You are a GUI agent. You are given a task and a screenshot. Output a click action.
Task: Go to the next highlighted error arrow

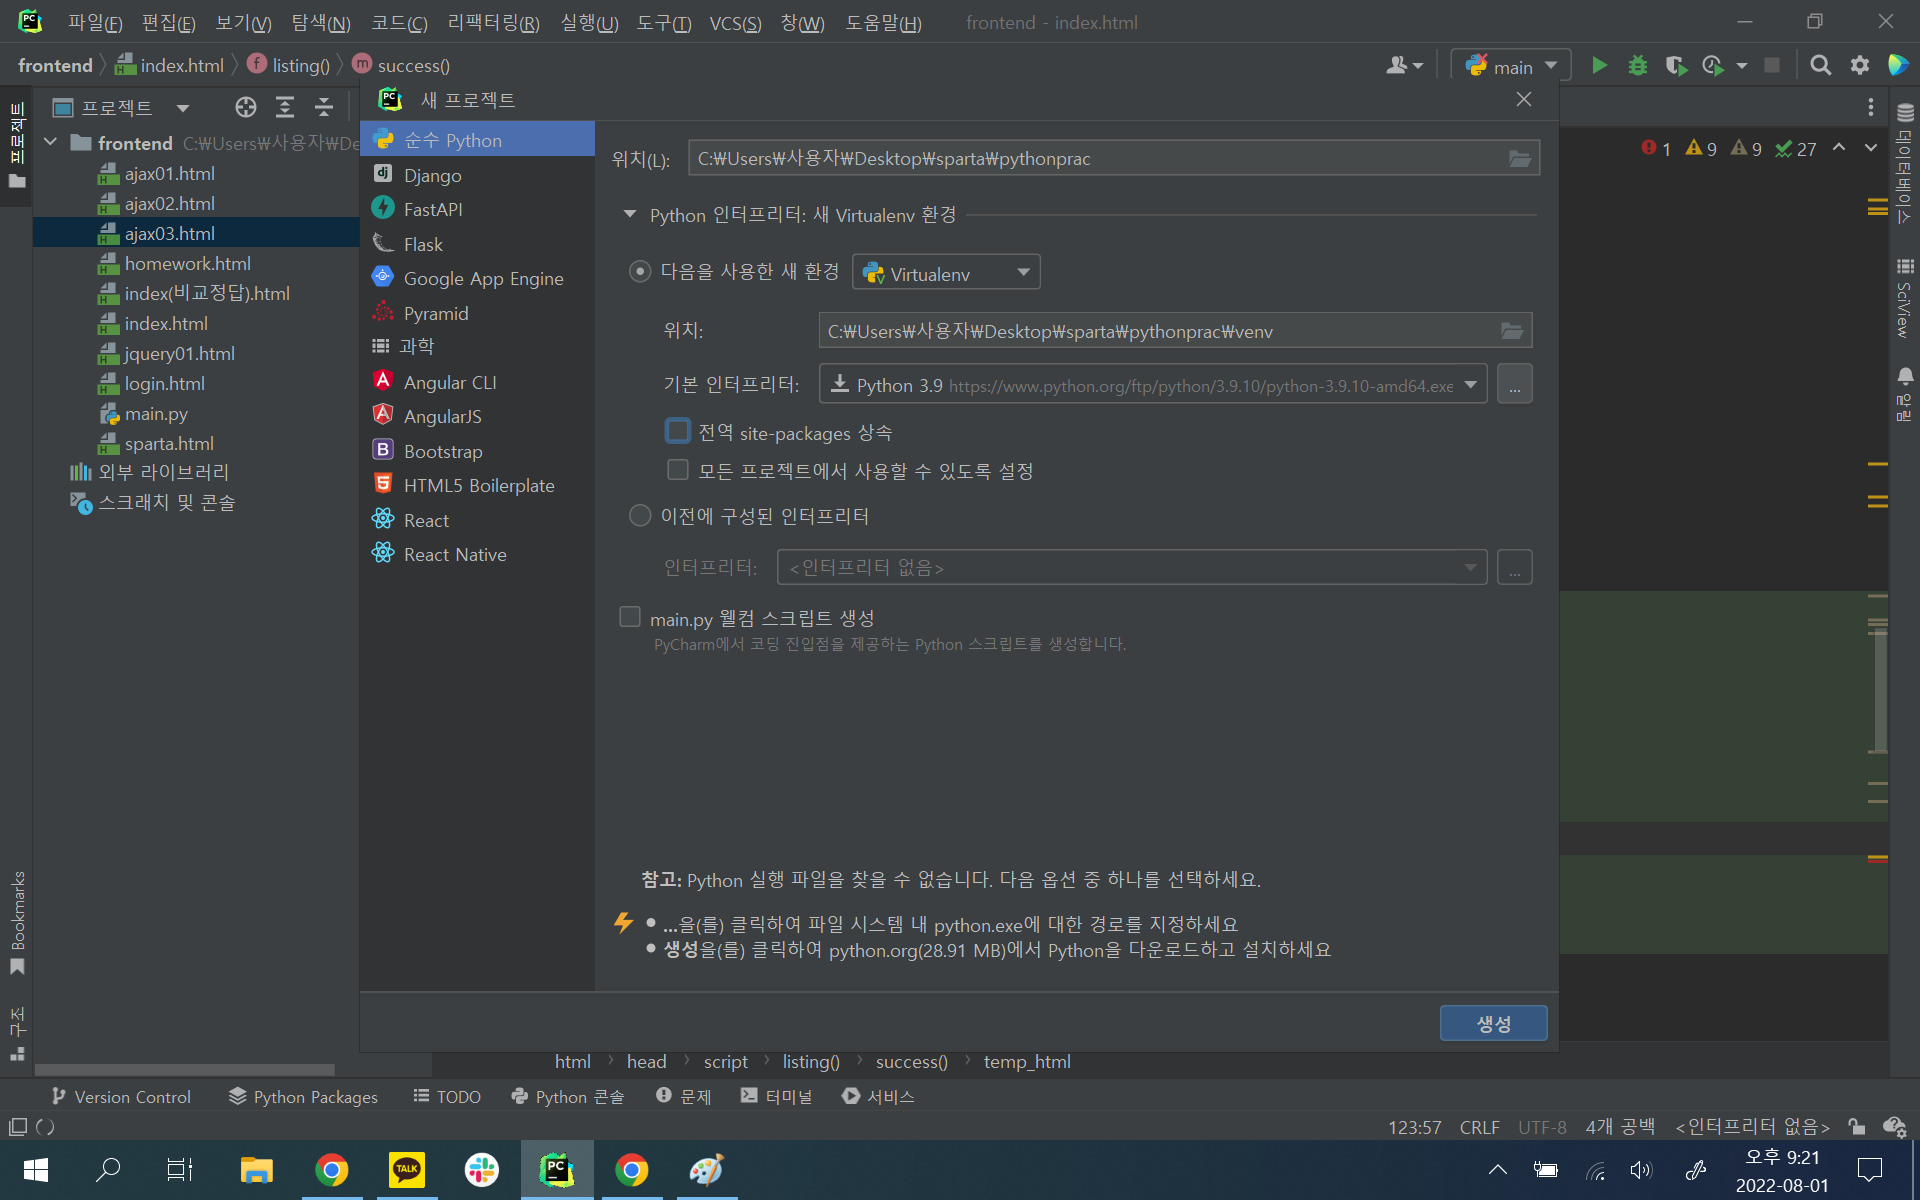coord(1870,148)
